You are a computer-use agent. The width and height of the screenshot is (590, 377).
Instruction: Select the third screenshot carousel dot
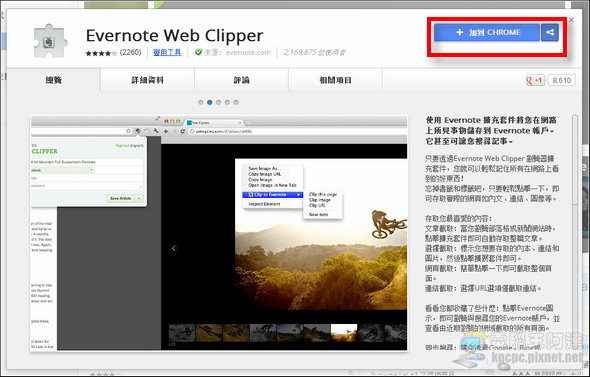click(218, 102)
